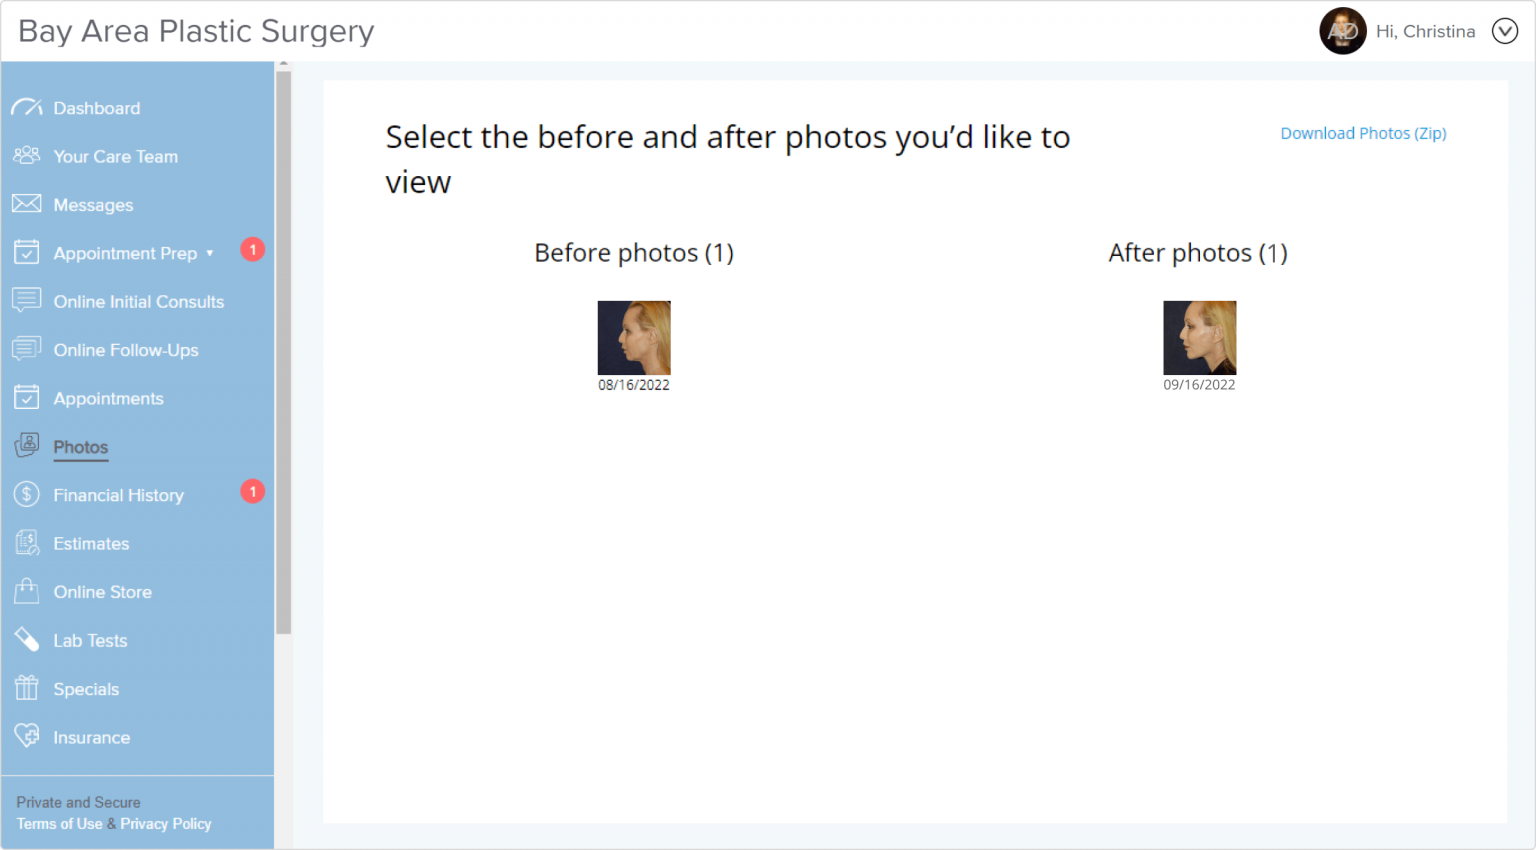Viewport: 1536px width, 850px height.
Task: View the after photo dated 09/16/2022
Action: coord(1199,338)
